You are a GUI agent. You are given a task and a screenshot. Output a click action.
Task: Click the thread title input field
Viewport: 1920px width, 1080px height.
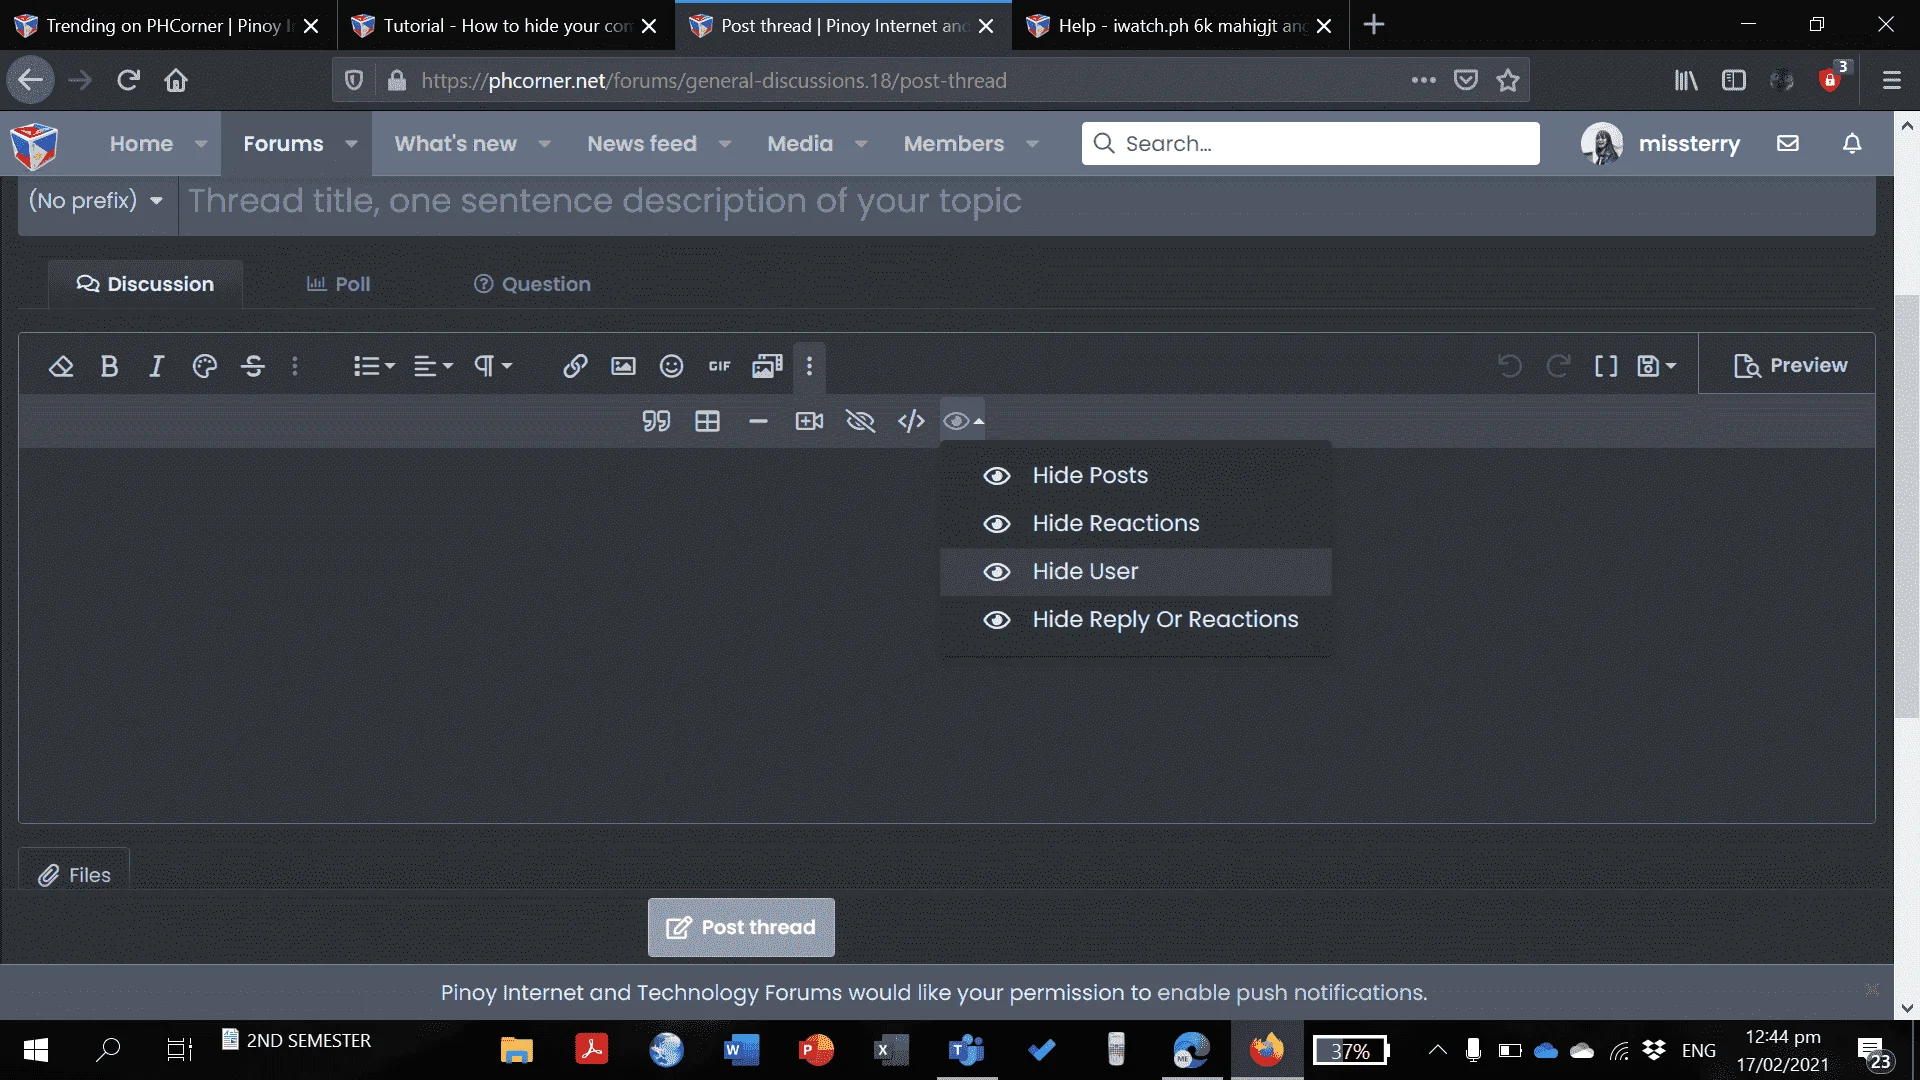(x=1026, y=202)
